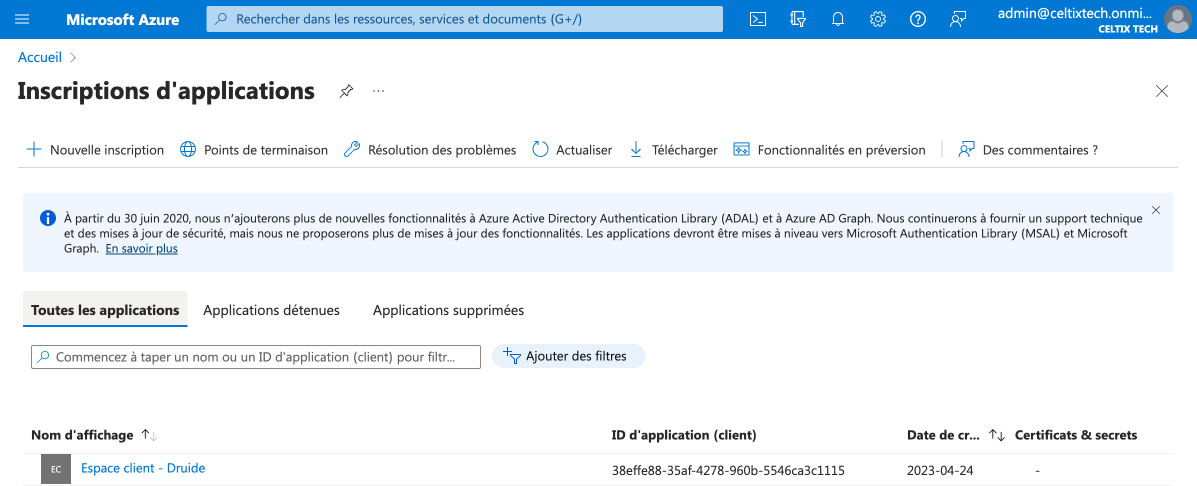Switch to Applications détenues tab
Image resolution: width=1197 pixels, height=486 pixels.
coord(272,311)
